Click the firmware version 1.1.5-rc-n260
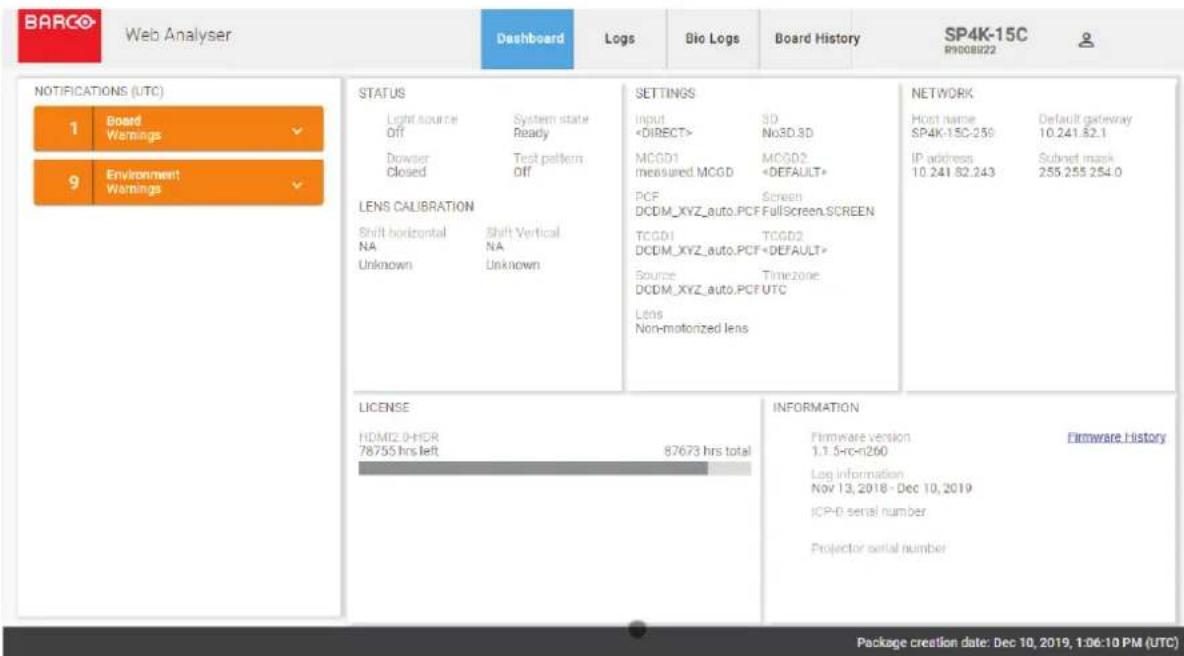The width and height of the screenshot is (1184, 656). point(849,451)
